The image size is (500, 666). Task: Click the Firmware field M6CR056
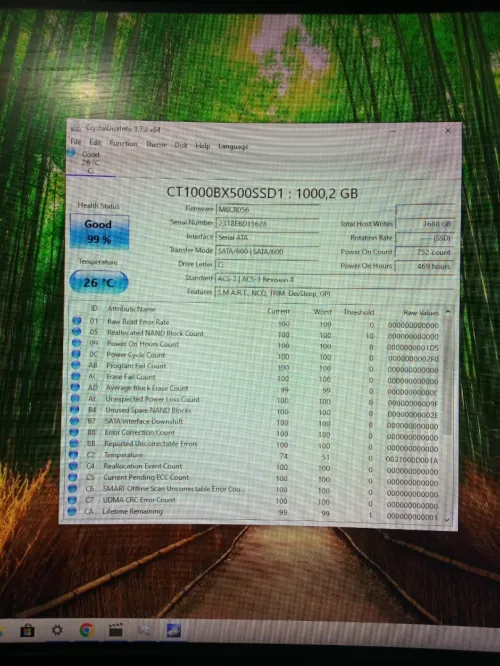(268, 209)
